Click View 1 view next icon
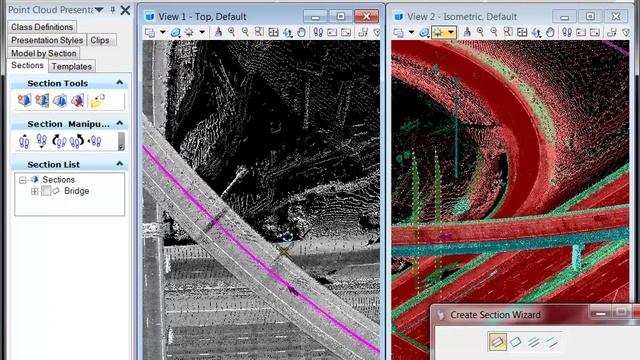The image size is (640, 360). tap(346, 32)
